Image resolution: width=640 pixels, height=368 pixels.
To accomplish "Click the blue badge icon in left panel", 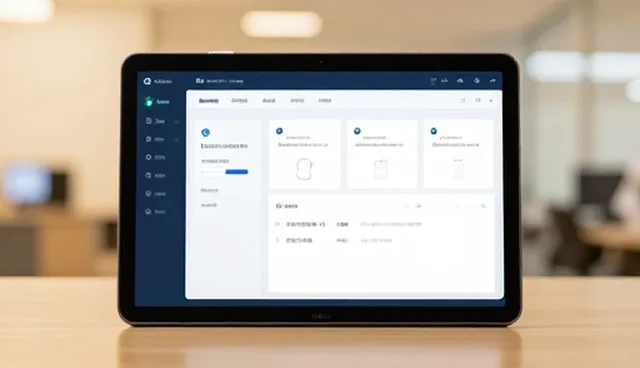I will point(205,132).
